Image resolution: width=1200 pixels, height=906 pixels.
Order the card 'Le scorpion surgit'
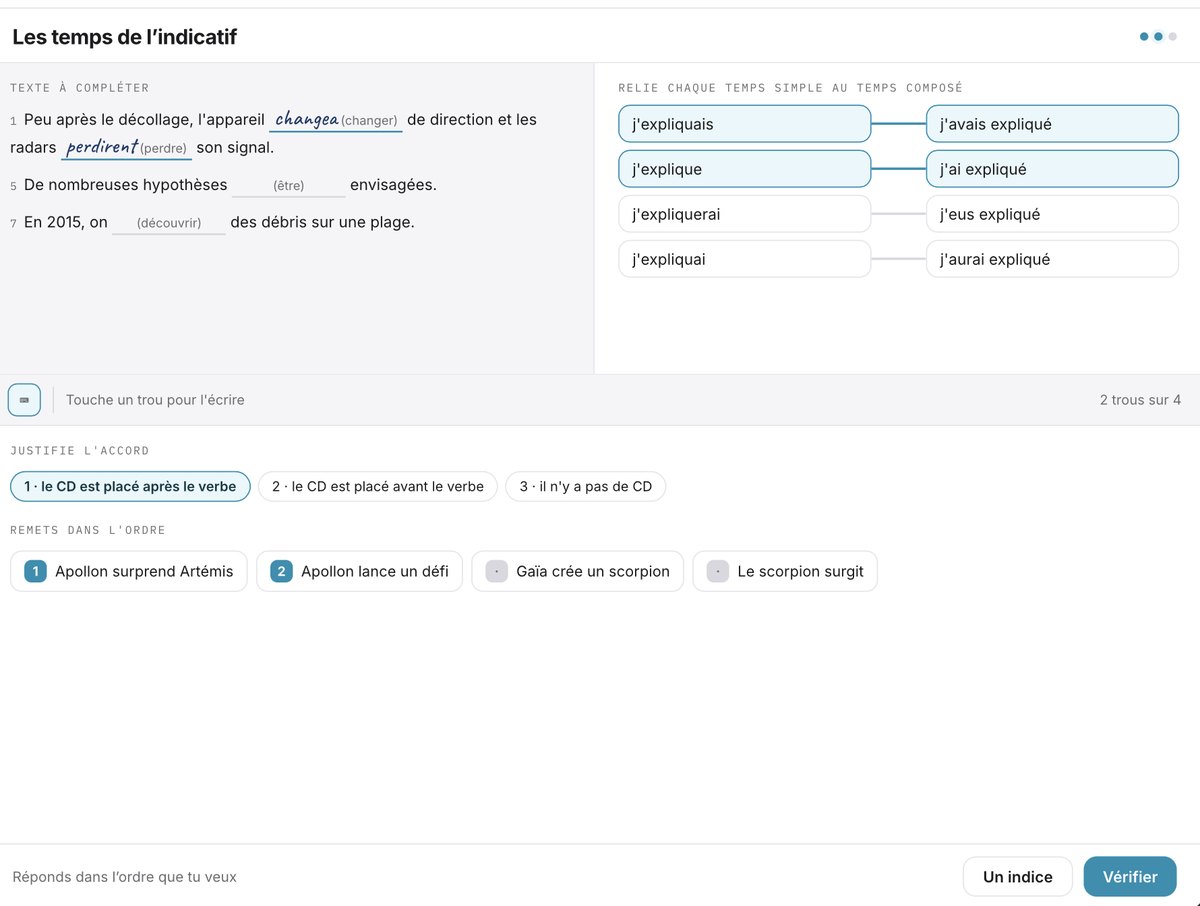(x=785, y=572)
